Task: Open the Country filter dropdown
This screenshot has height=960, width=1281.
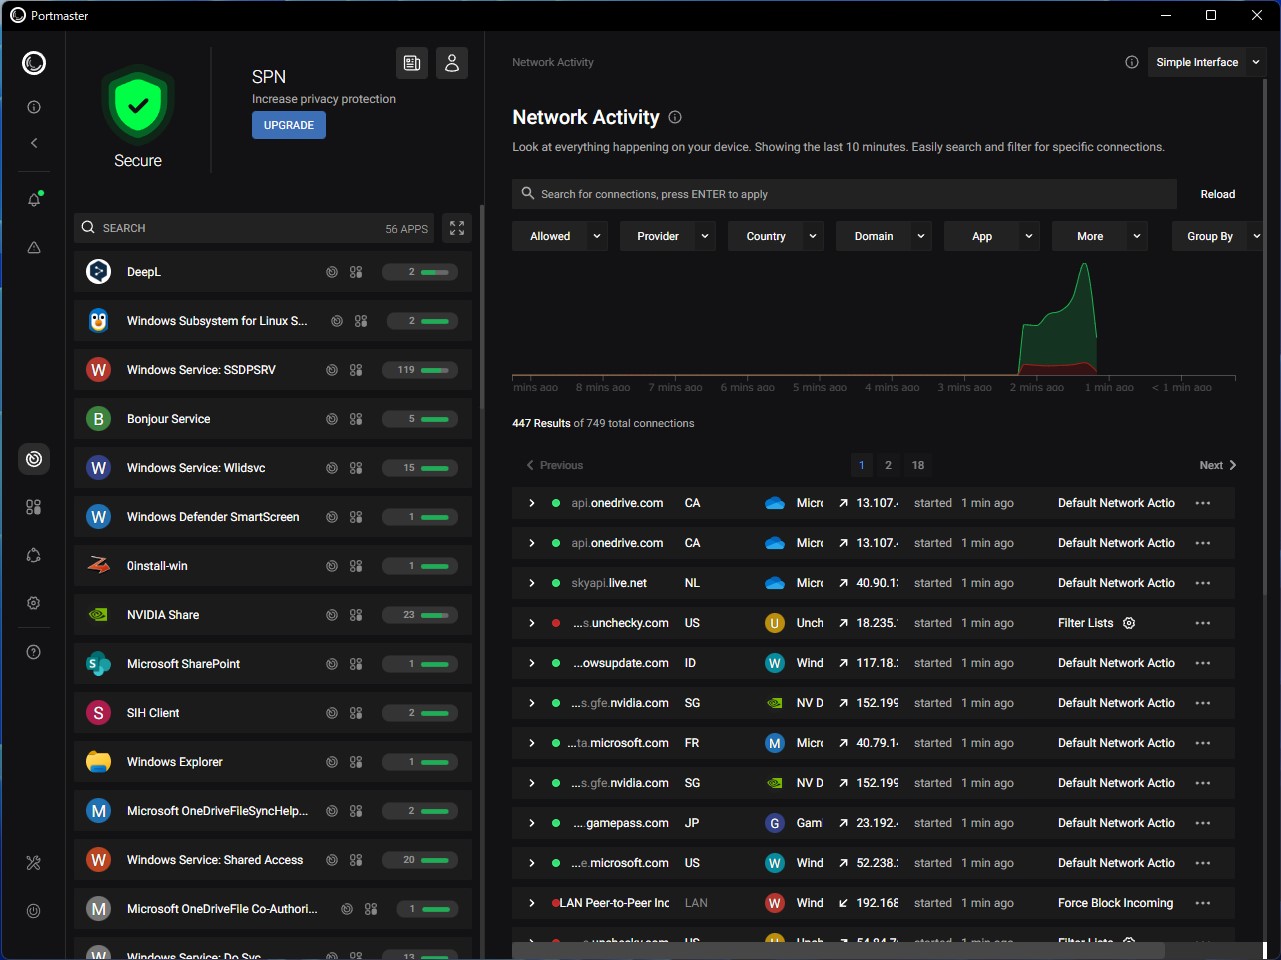Action: click(x=775, y=236)
